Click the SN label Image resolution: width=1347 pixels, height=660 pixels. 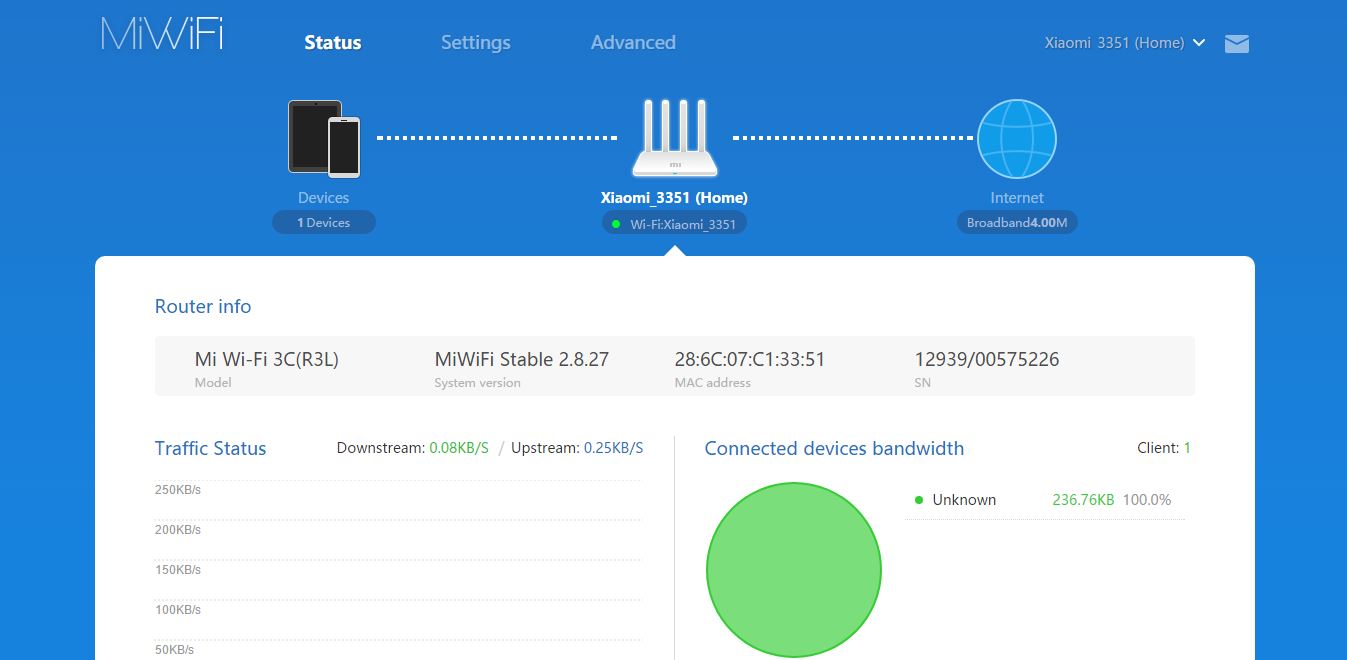[922, 383]
